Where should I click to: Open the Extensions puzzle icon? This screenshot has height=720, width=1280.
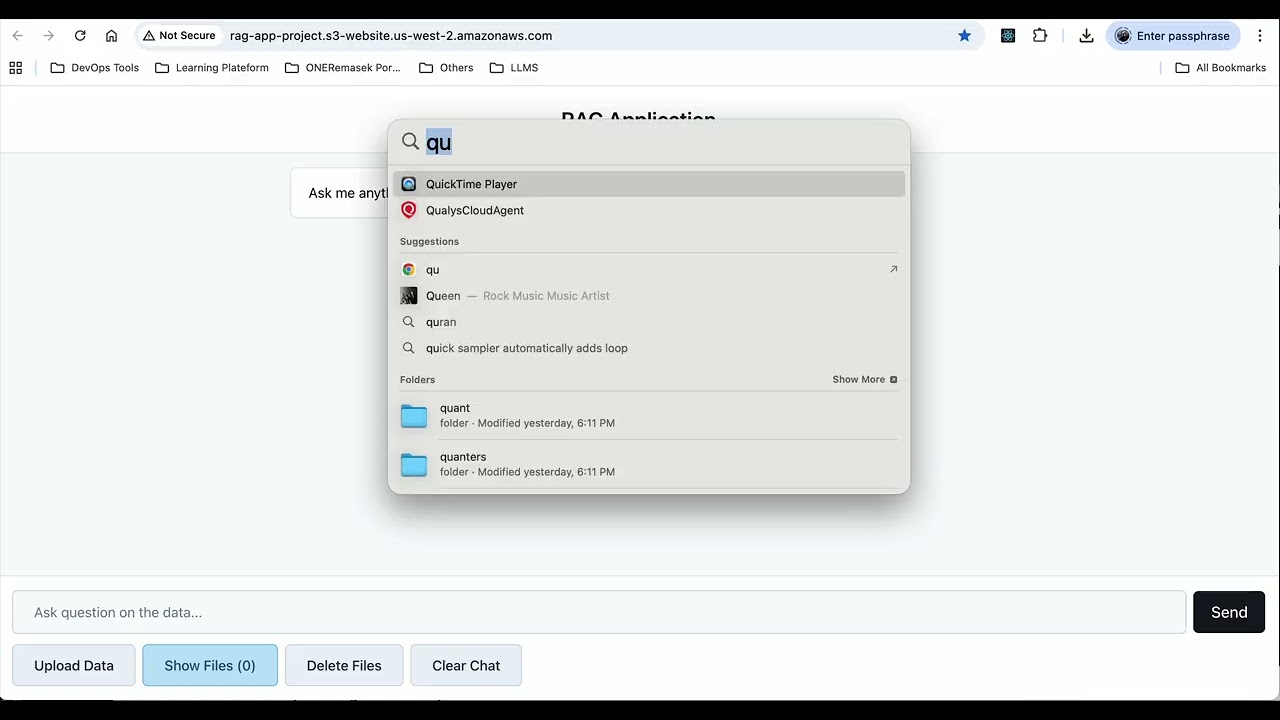(1040, 36)
